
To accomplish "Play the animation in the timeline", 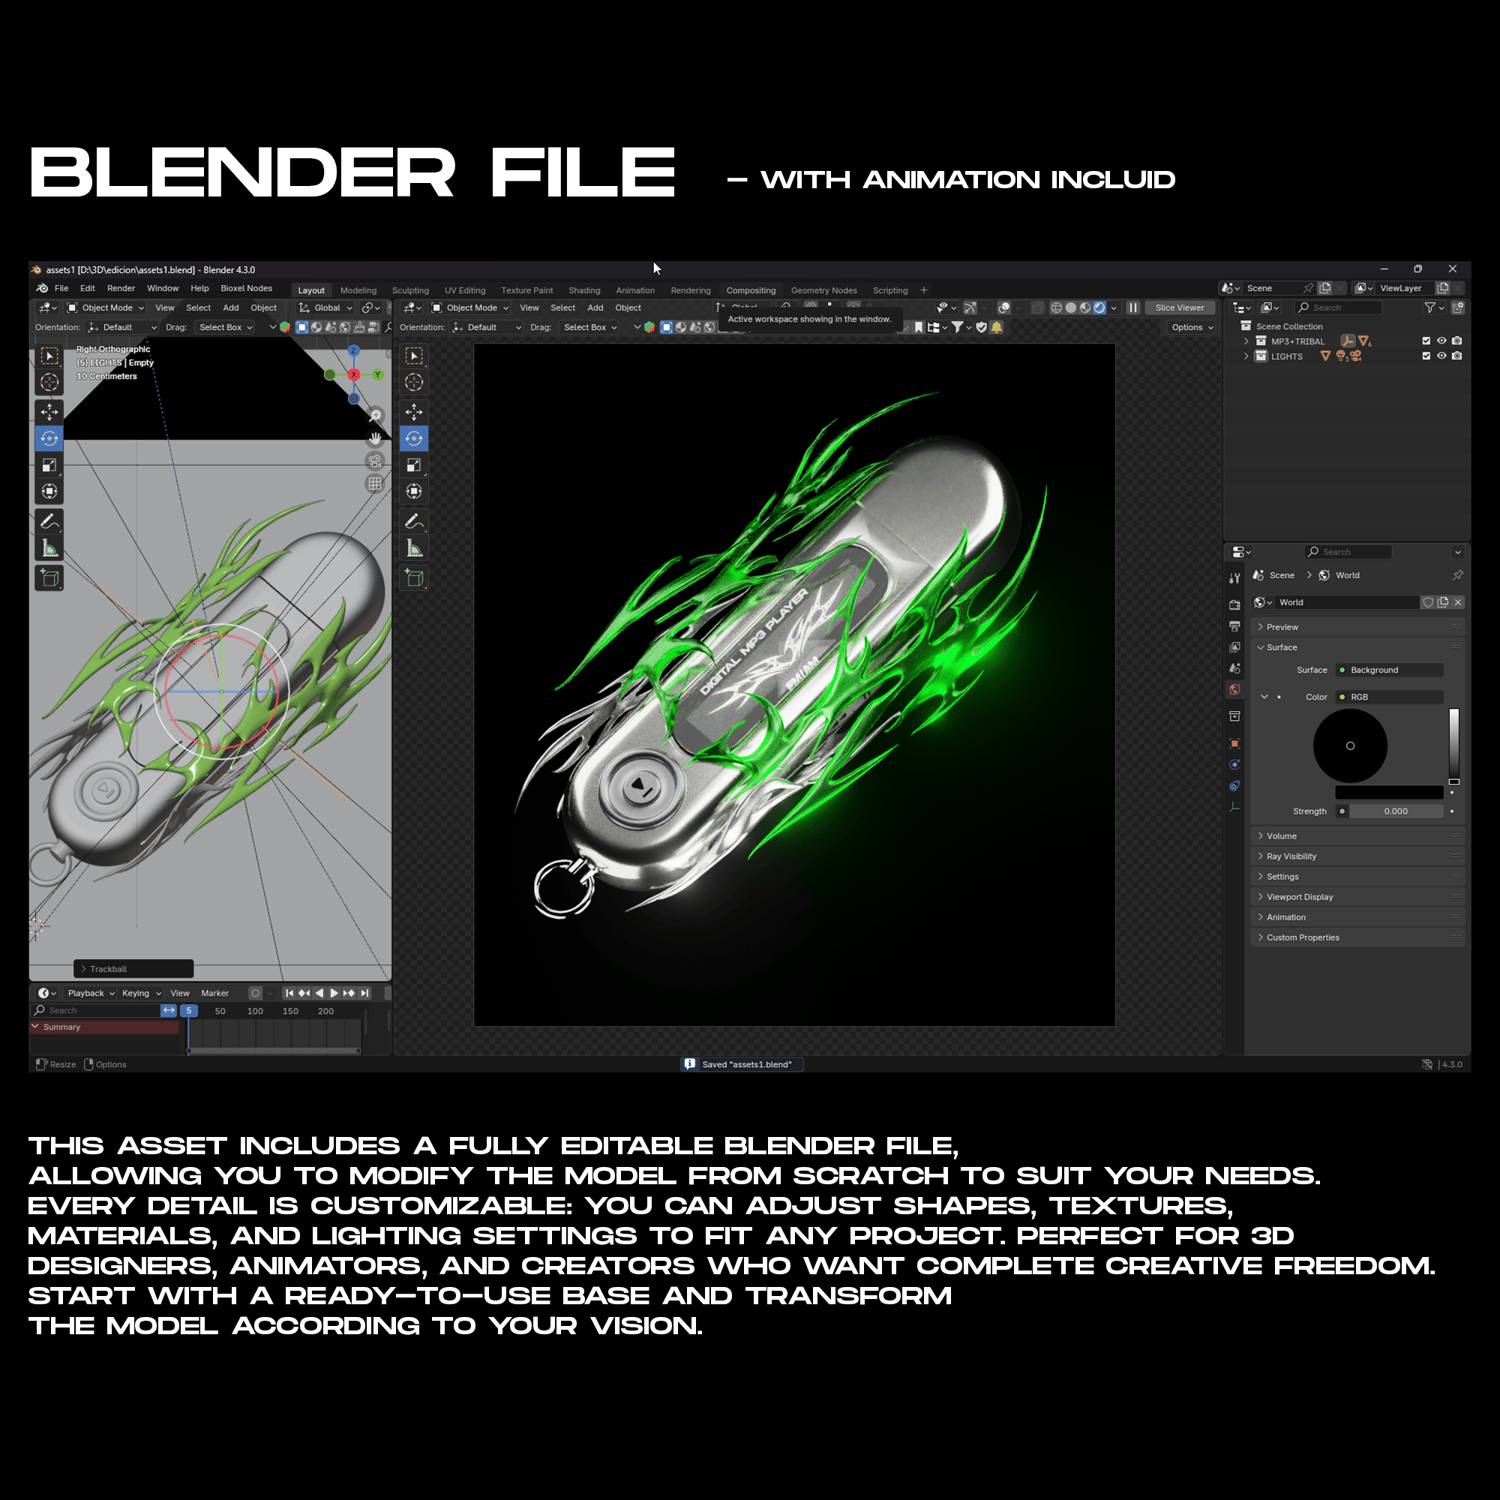I will [334, 993].
